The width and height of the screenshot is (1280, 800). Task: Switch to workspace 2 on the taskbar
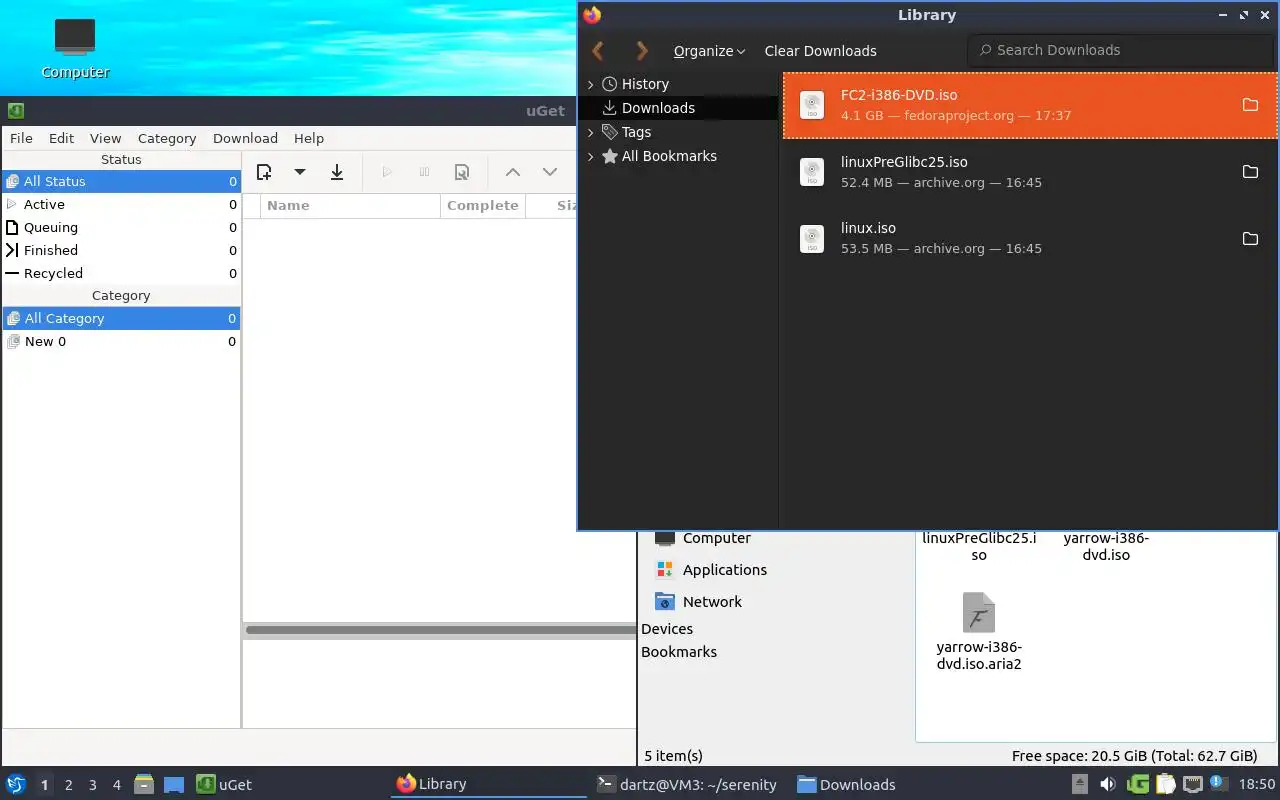click(x=68, y=785)
